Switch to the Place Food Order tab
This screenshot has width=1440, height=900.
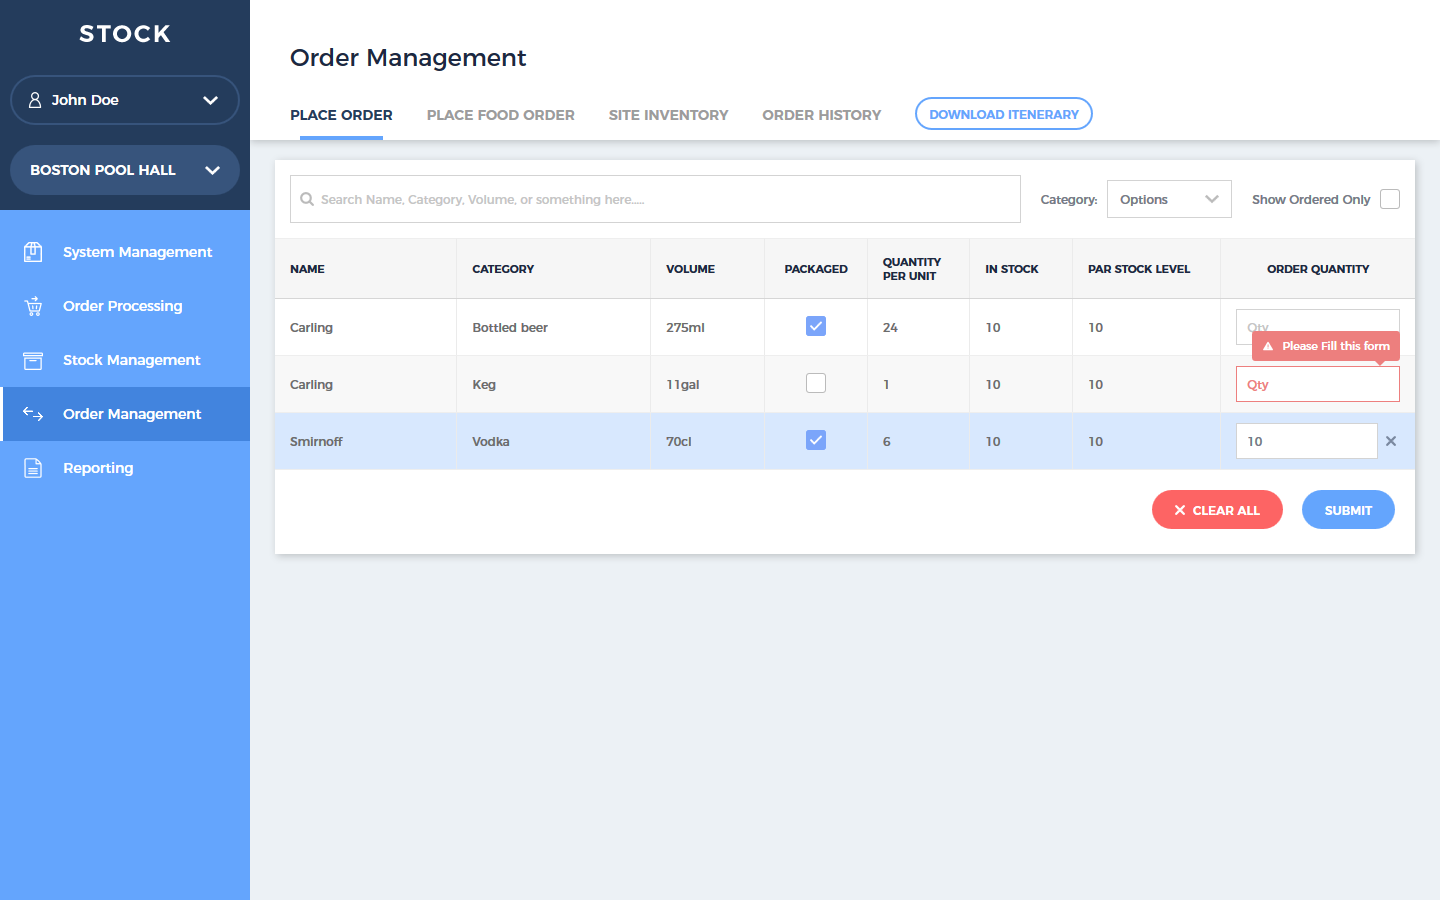click(x=500, y=115)
